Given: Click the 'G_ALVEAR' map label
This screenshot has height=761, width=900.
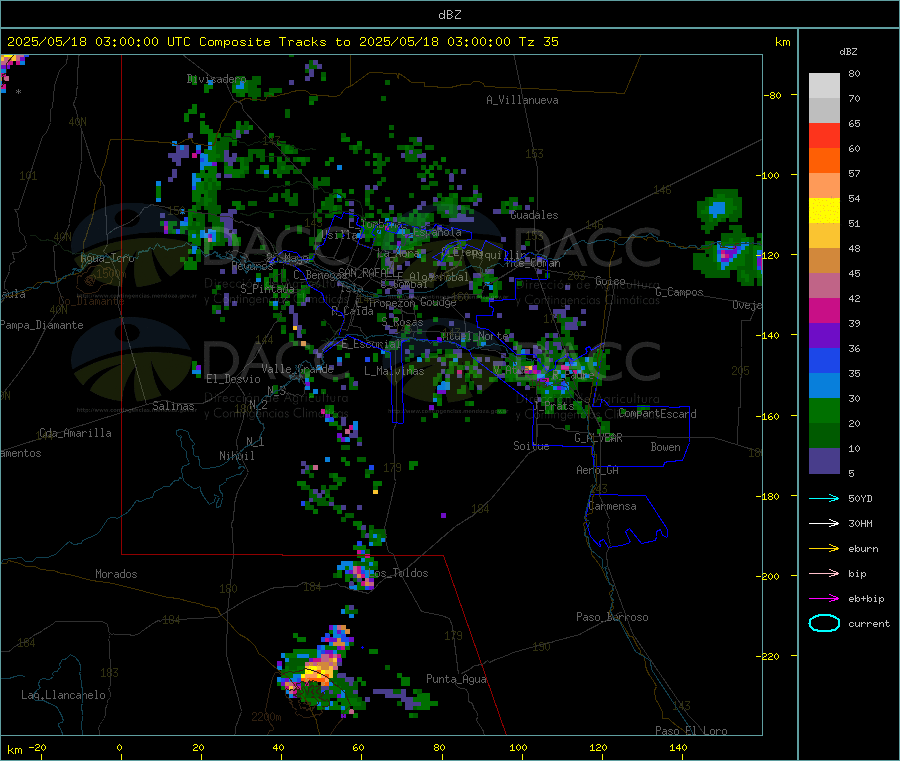Looking at the screenshot, I should (598, 438).
